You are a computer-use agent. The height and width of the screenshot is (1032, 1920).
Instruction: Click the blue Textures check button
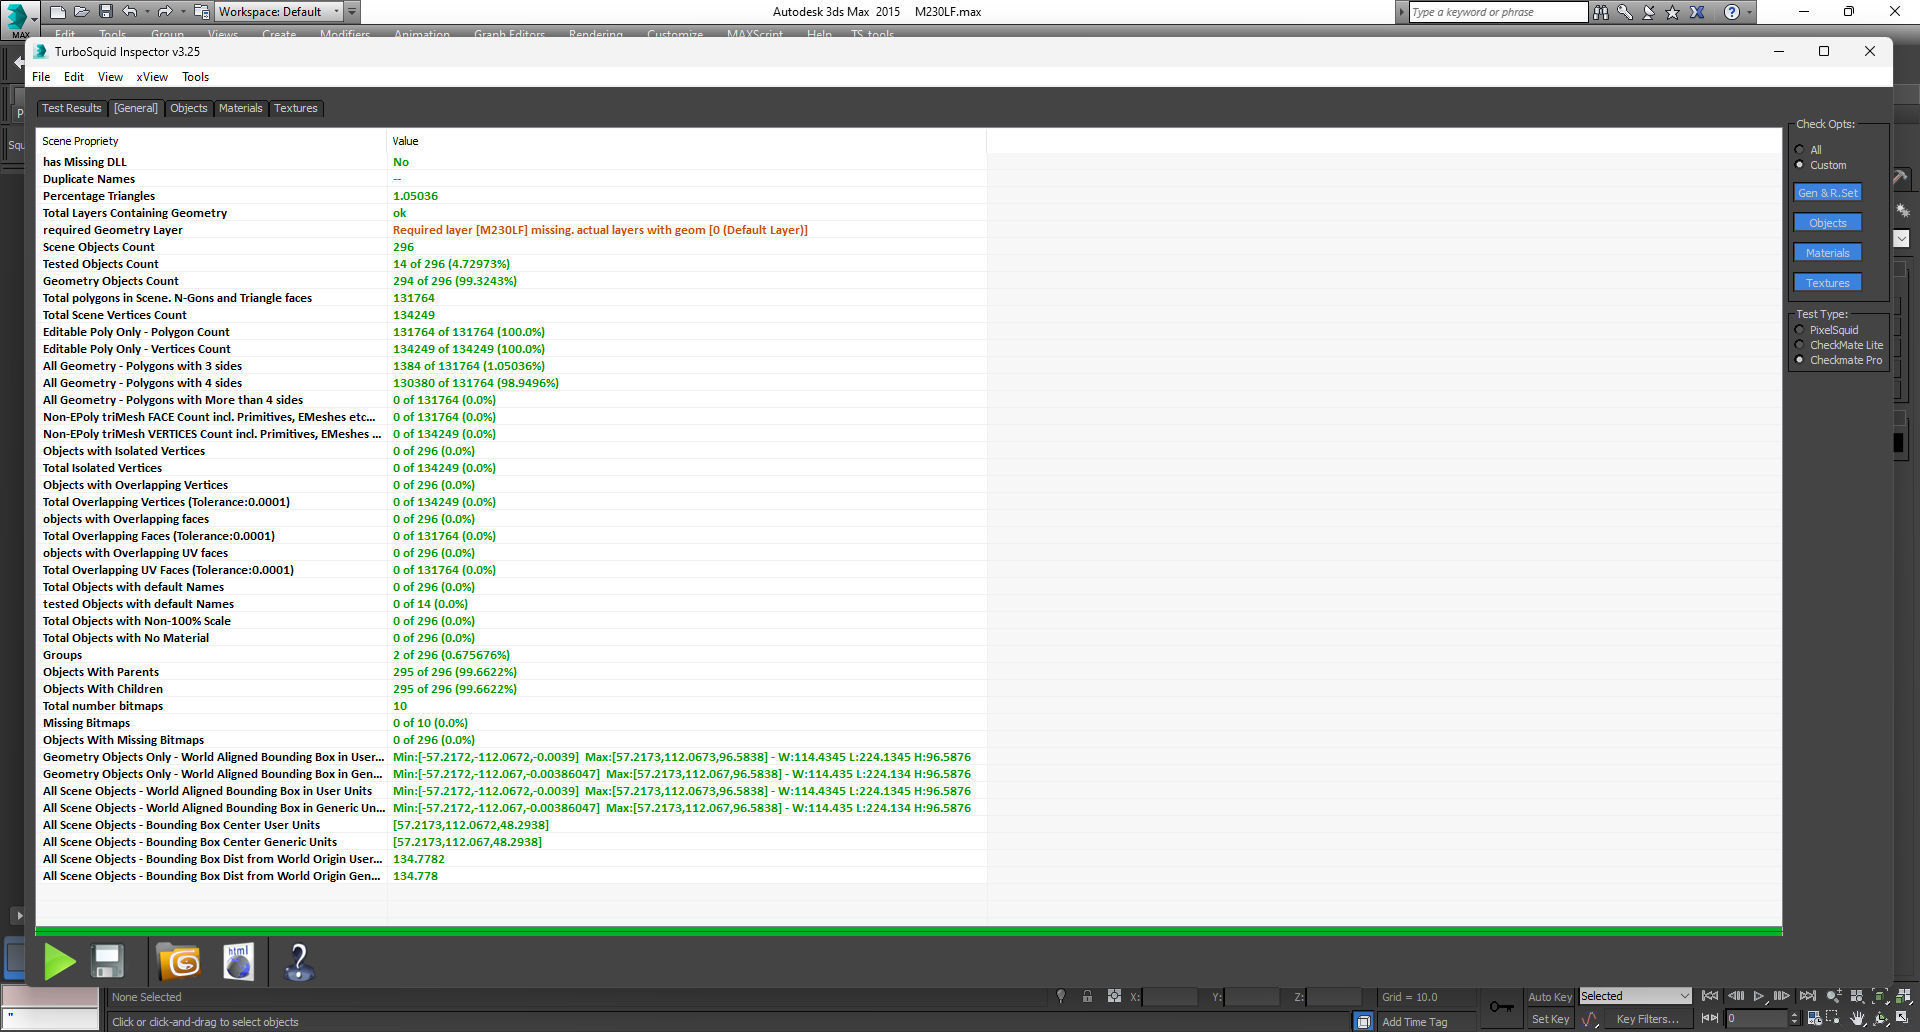tap(1827, 283)
